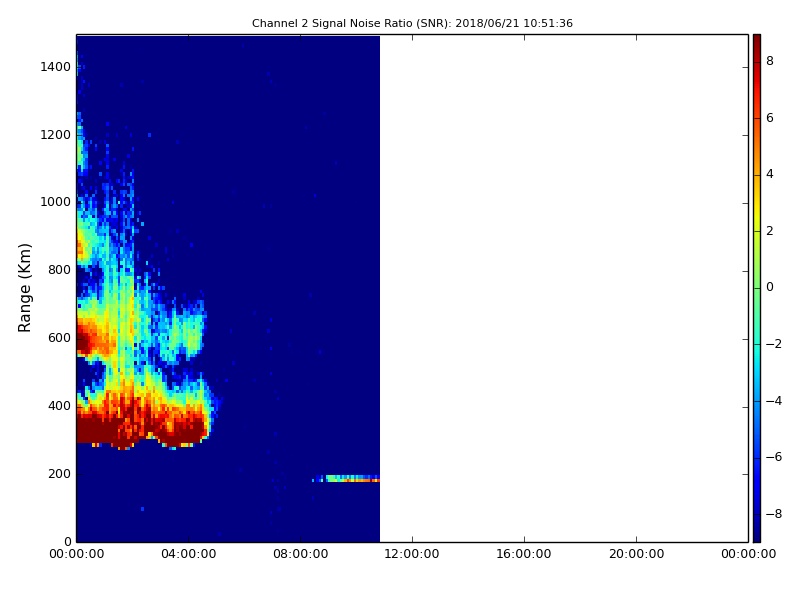Click the colorbar label −2
The width and height of the screenshot is (800, 600).
coord(773,344)
